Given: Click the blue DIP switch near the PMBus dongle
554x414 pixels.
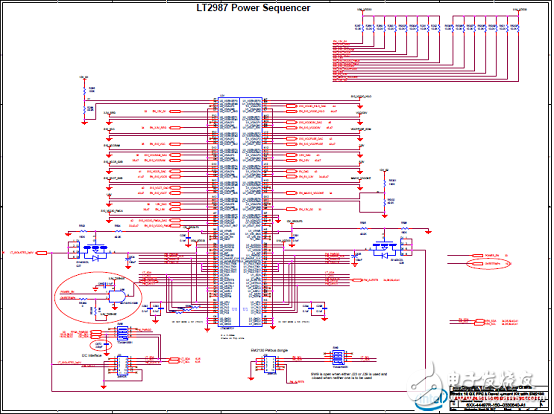Looking at the screenshot, I should pos(337,357).
